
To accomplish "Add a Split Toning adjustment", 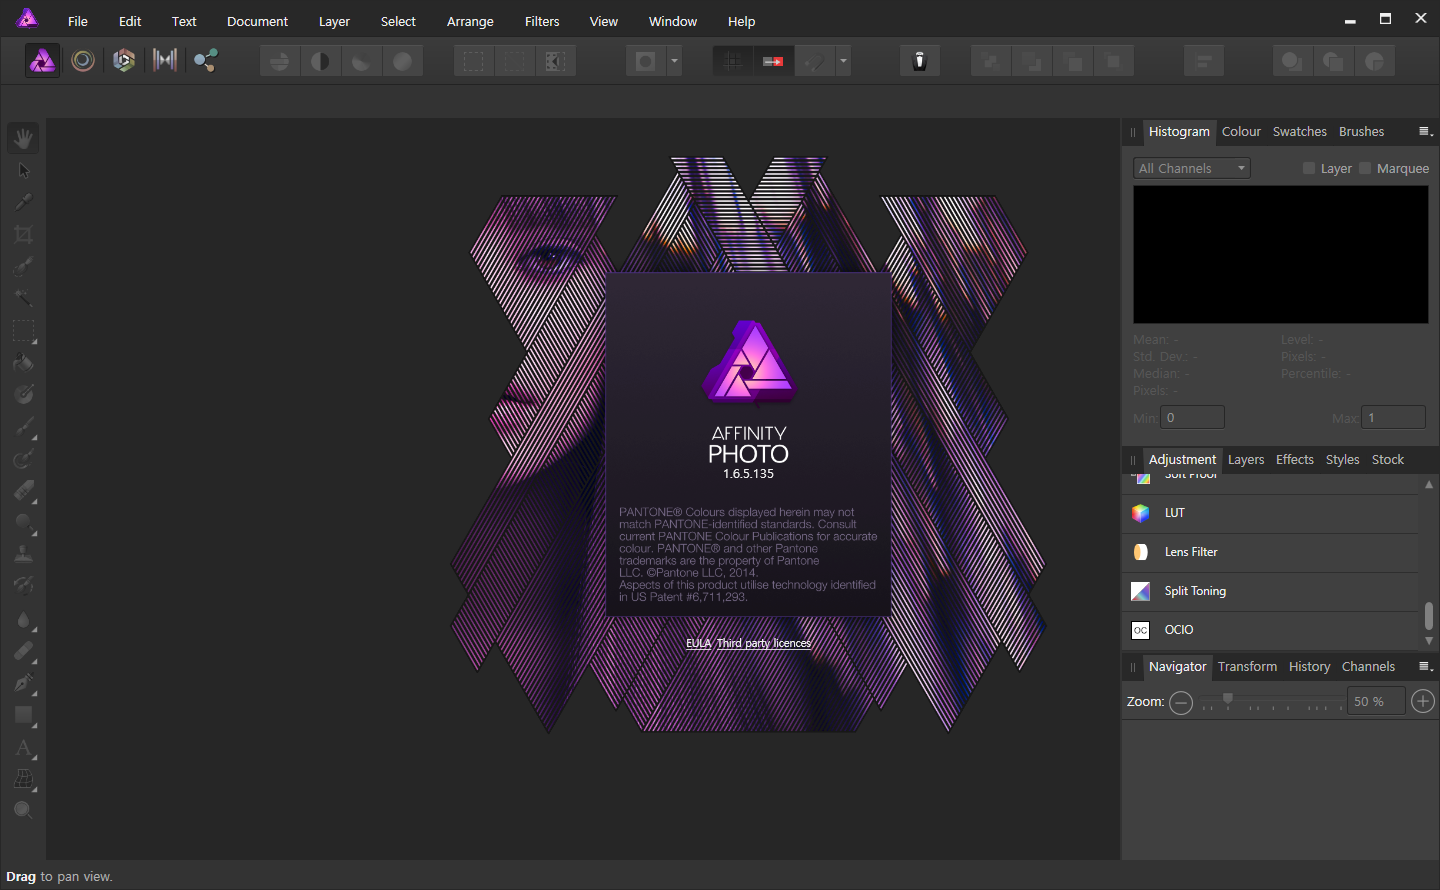I will click(1270, 591).
